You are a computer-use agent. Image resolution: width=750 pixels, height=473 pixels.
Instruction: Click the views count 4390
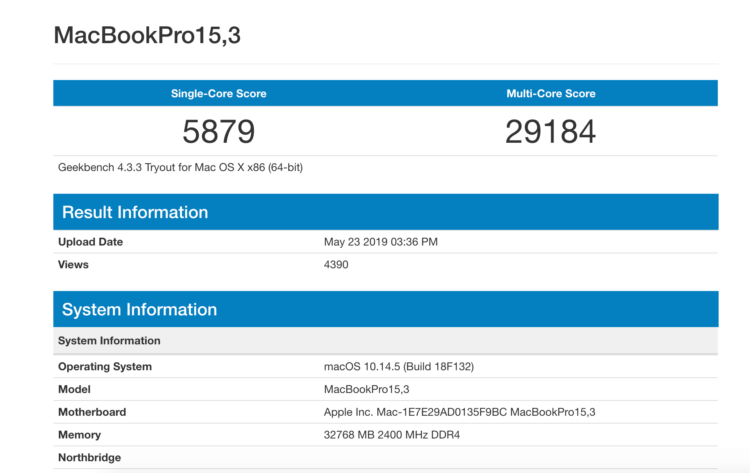336,264
